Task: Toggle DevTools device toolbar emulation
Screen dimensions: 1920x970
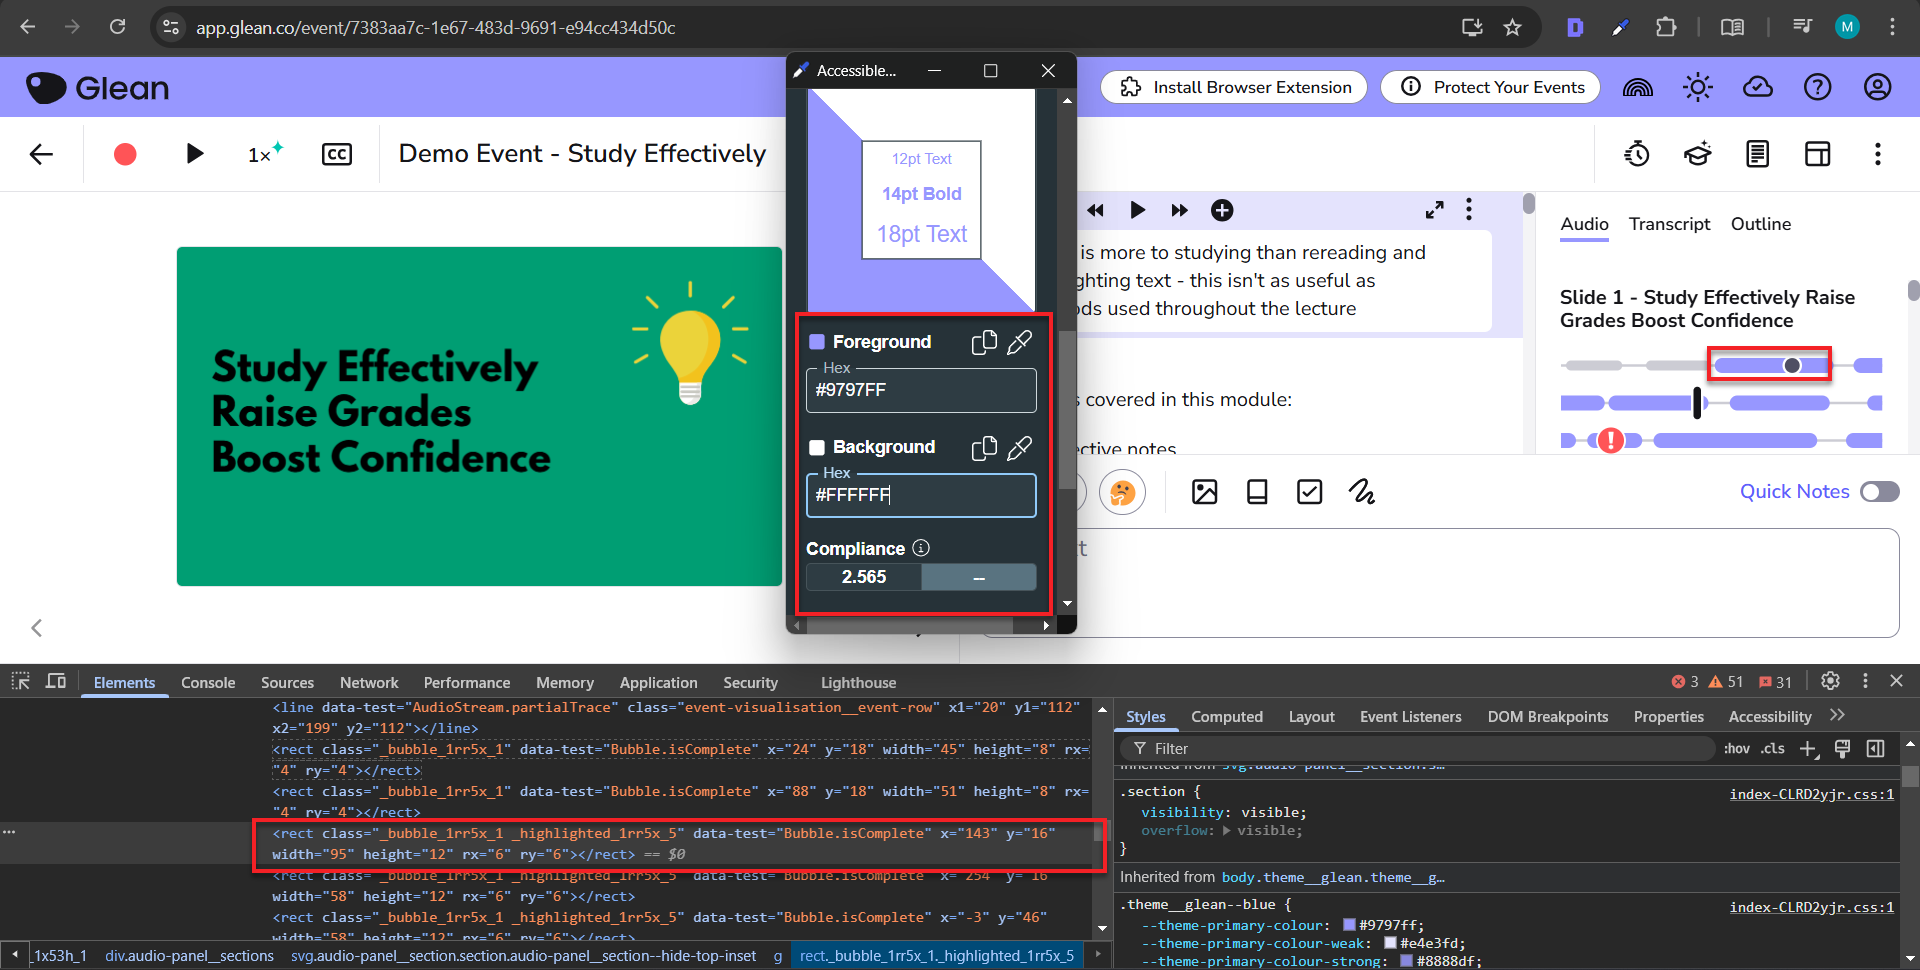Action: 56,682
